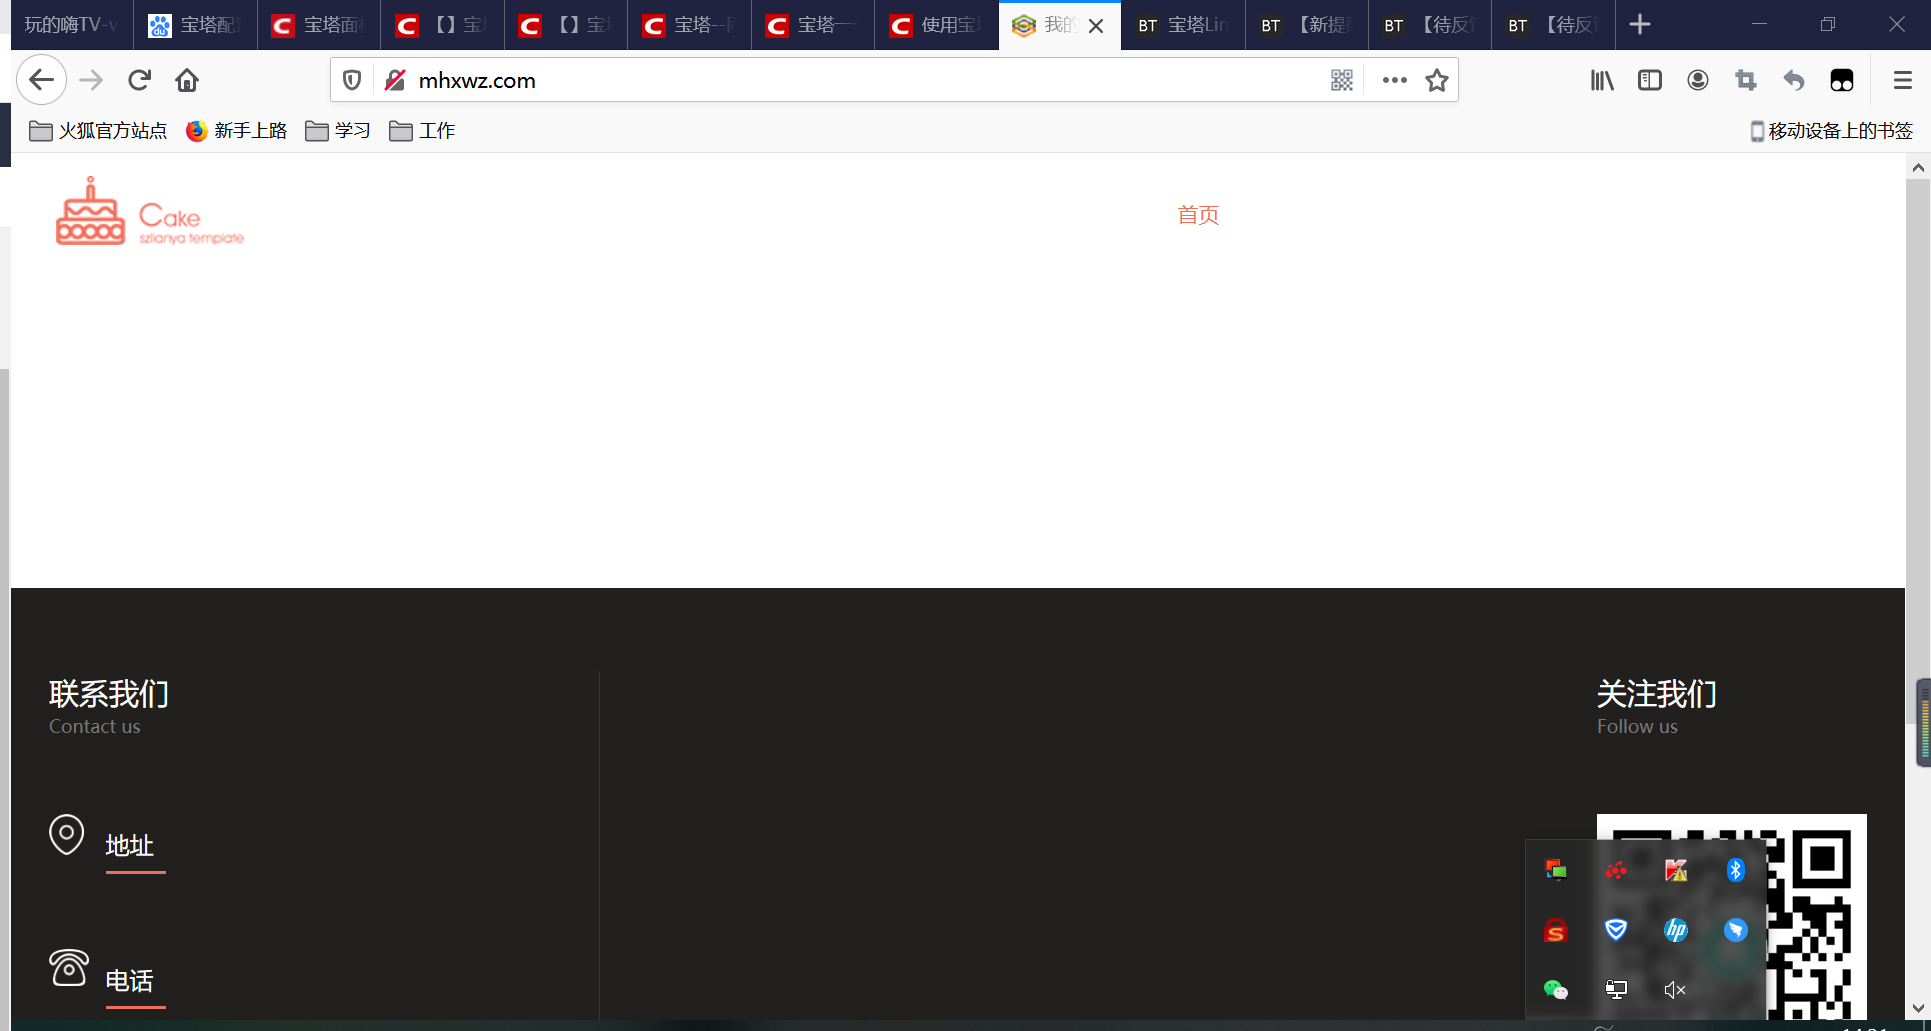Go forward to next page
This screenshot has width=1931, height=1031.
pyautogui.click(x=91, y=80)
